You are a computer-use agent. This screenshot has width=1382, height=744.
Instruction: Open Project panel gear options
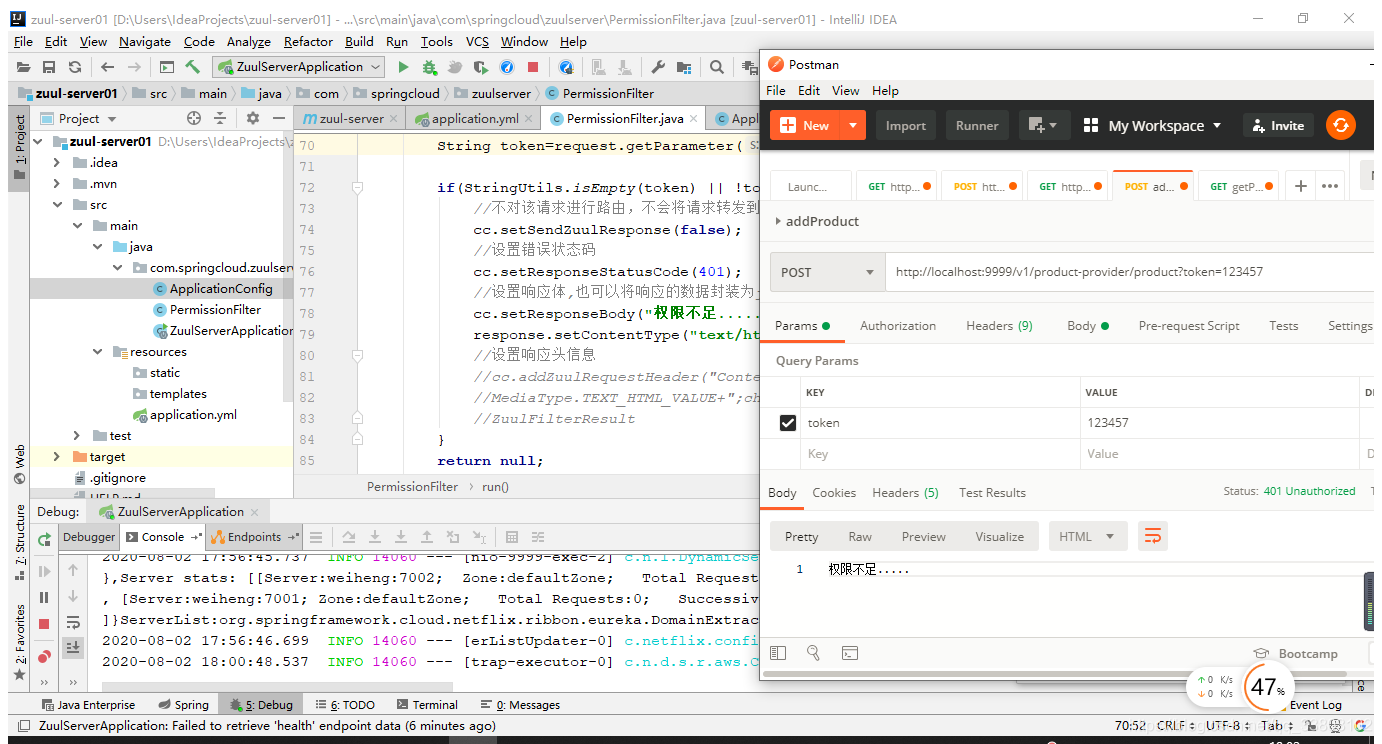pyautogui.click(x=253, y=118)
